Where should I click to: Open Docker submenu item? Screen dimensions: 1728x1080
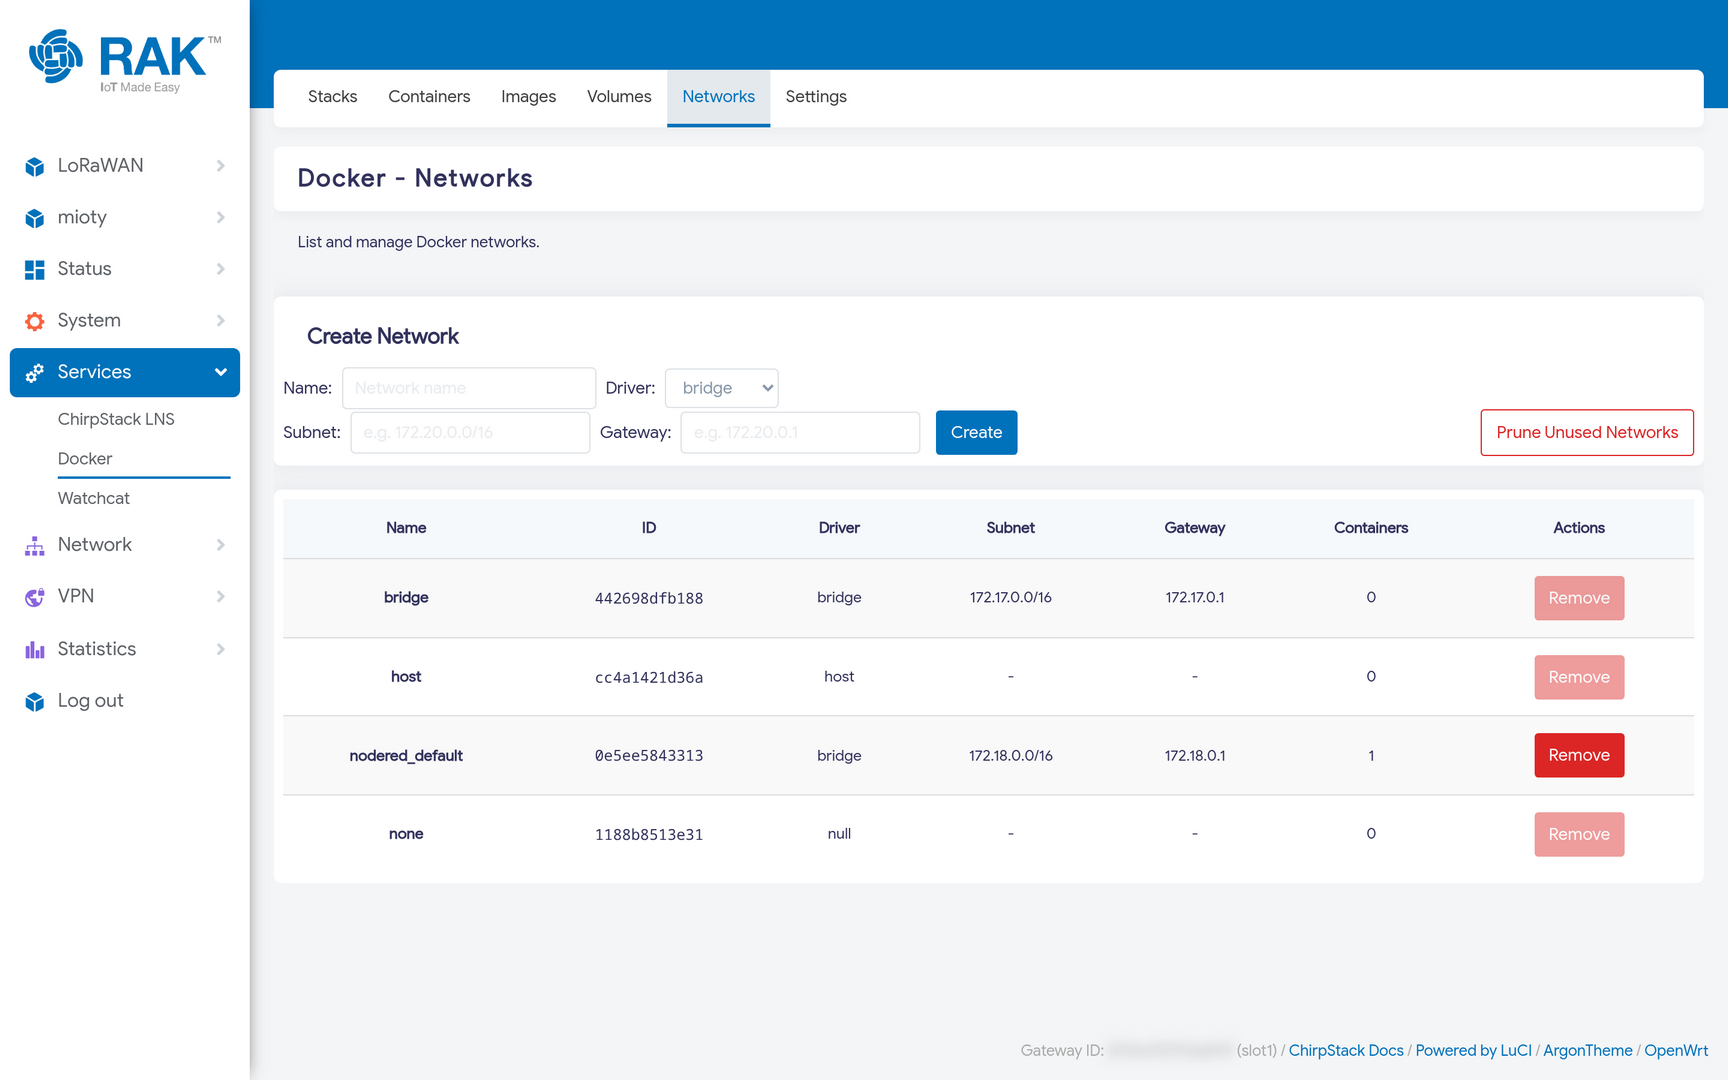pyautogui.click(x=85, y=459)
